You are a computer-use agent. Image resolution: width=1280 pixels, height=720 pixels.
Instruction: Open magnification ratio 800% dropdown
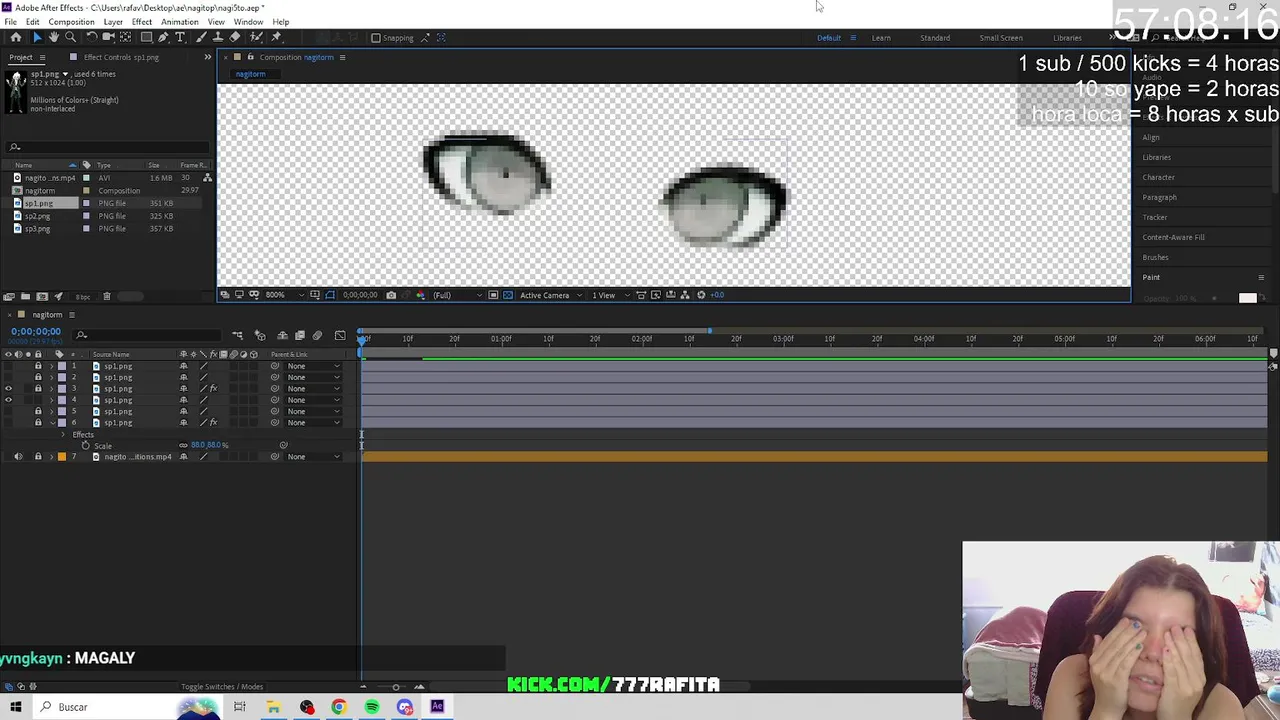[285, 295]
